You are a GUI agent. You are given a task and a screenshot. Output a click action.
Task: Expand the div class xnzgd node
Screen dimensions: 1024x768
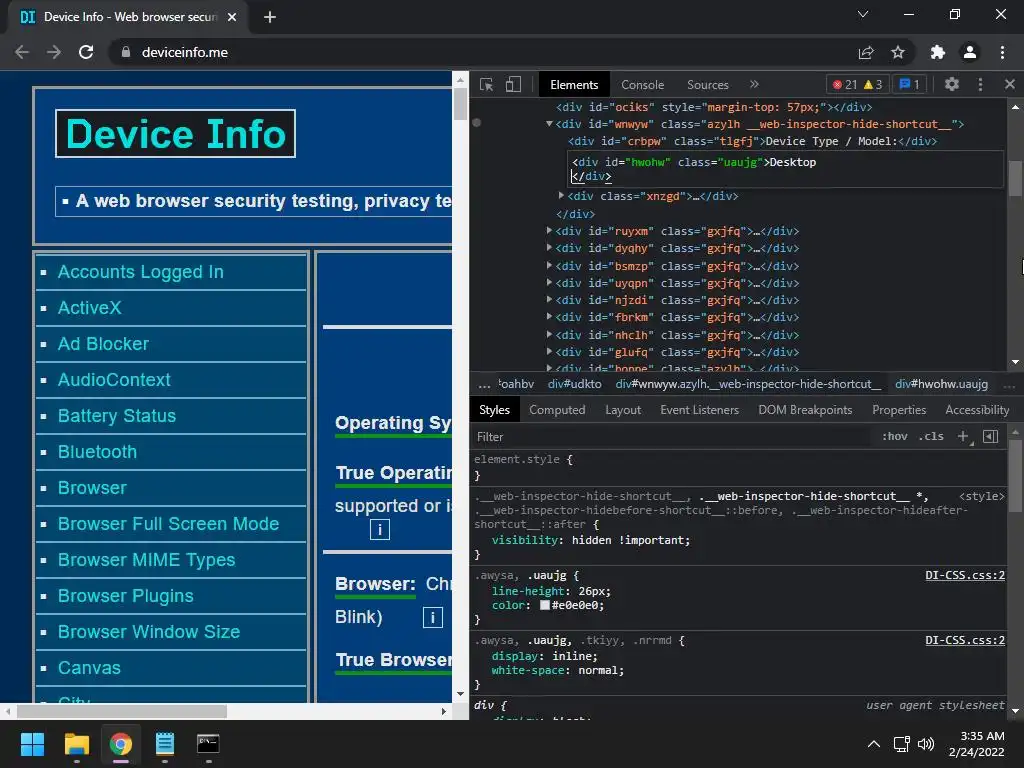pyautogui.click(x=561, y=195)
